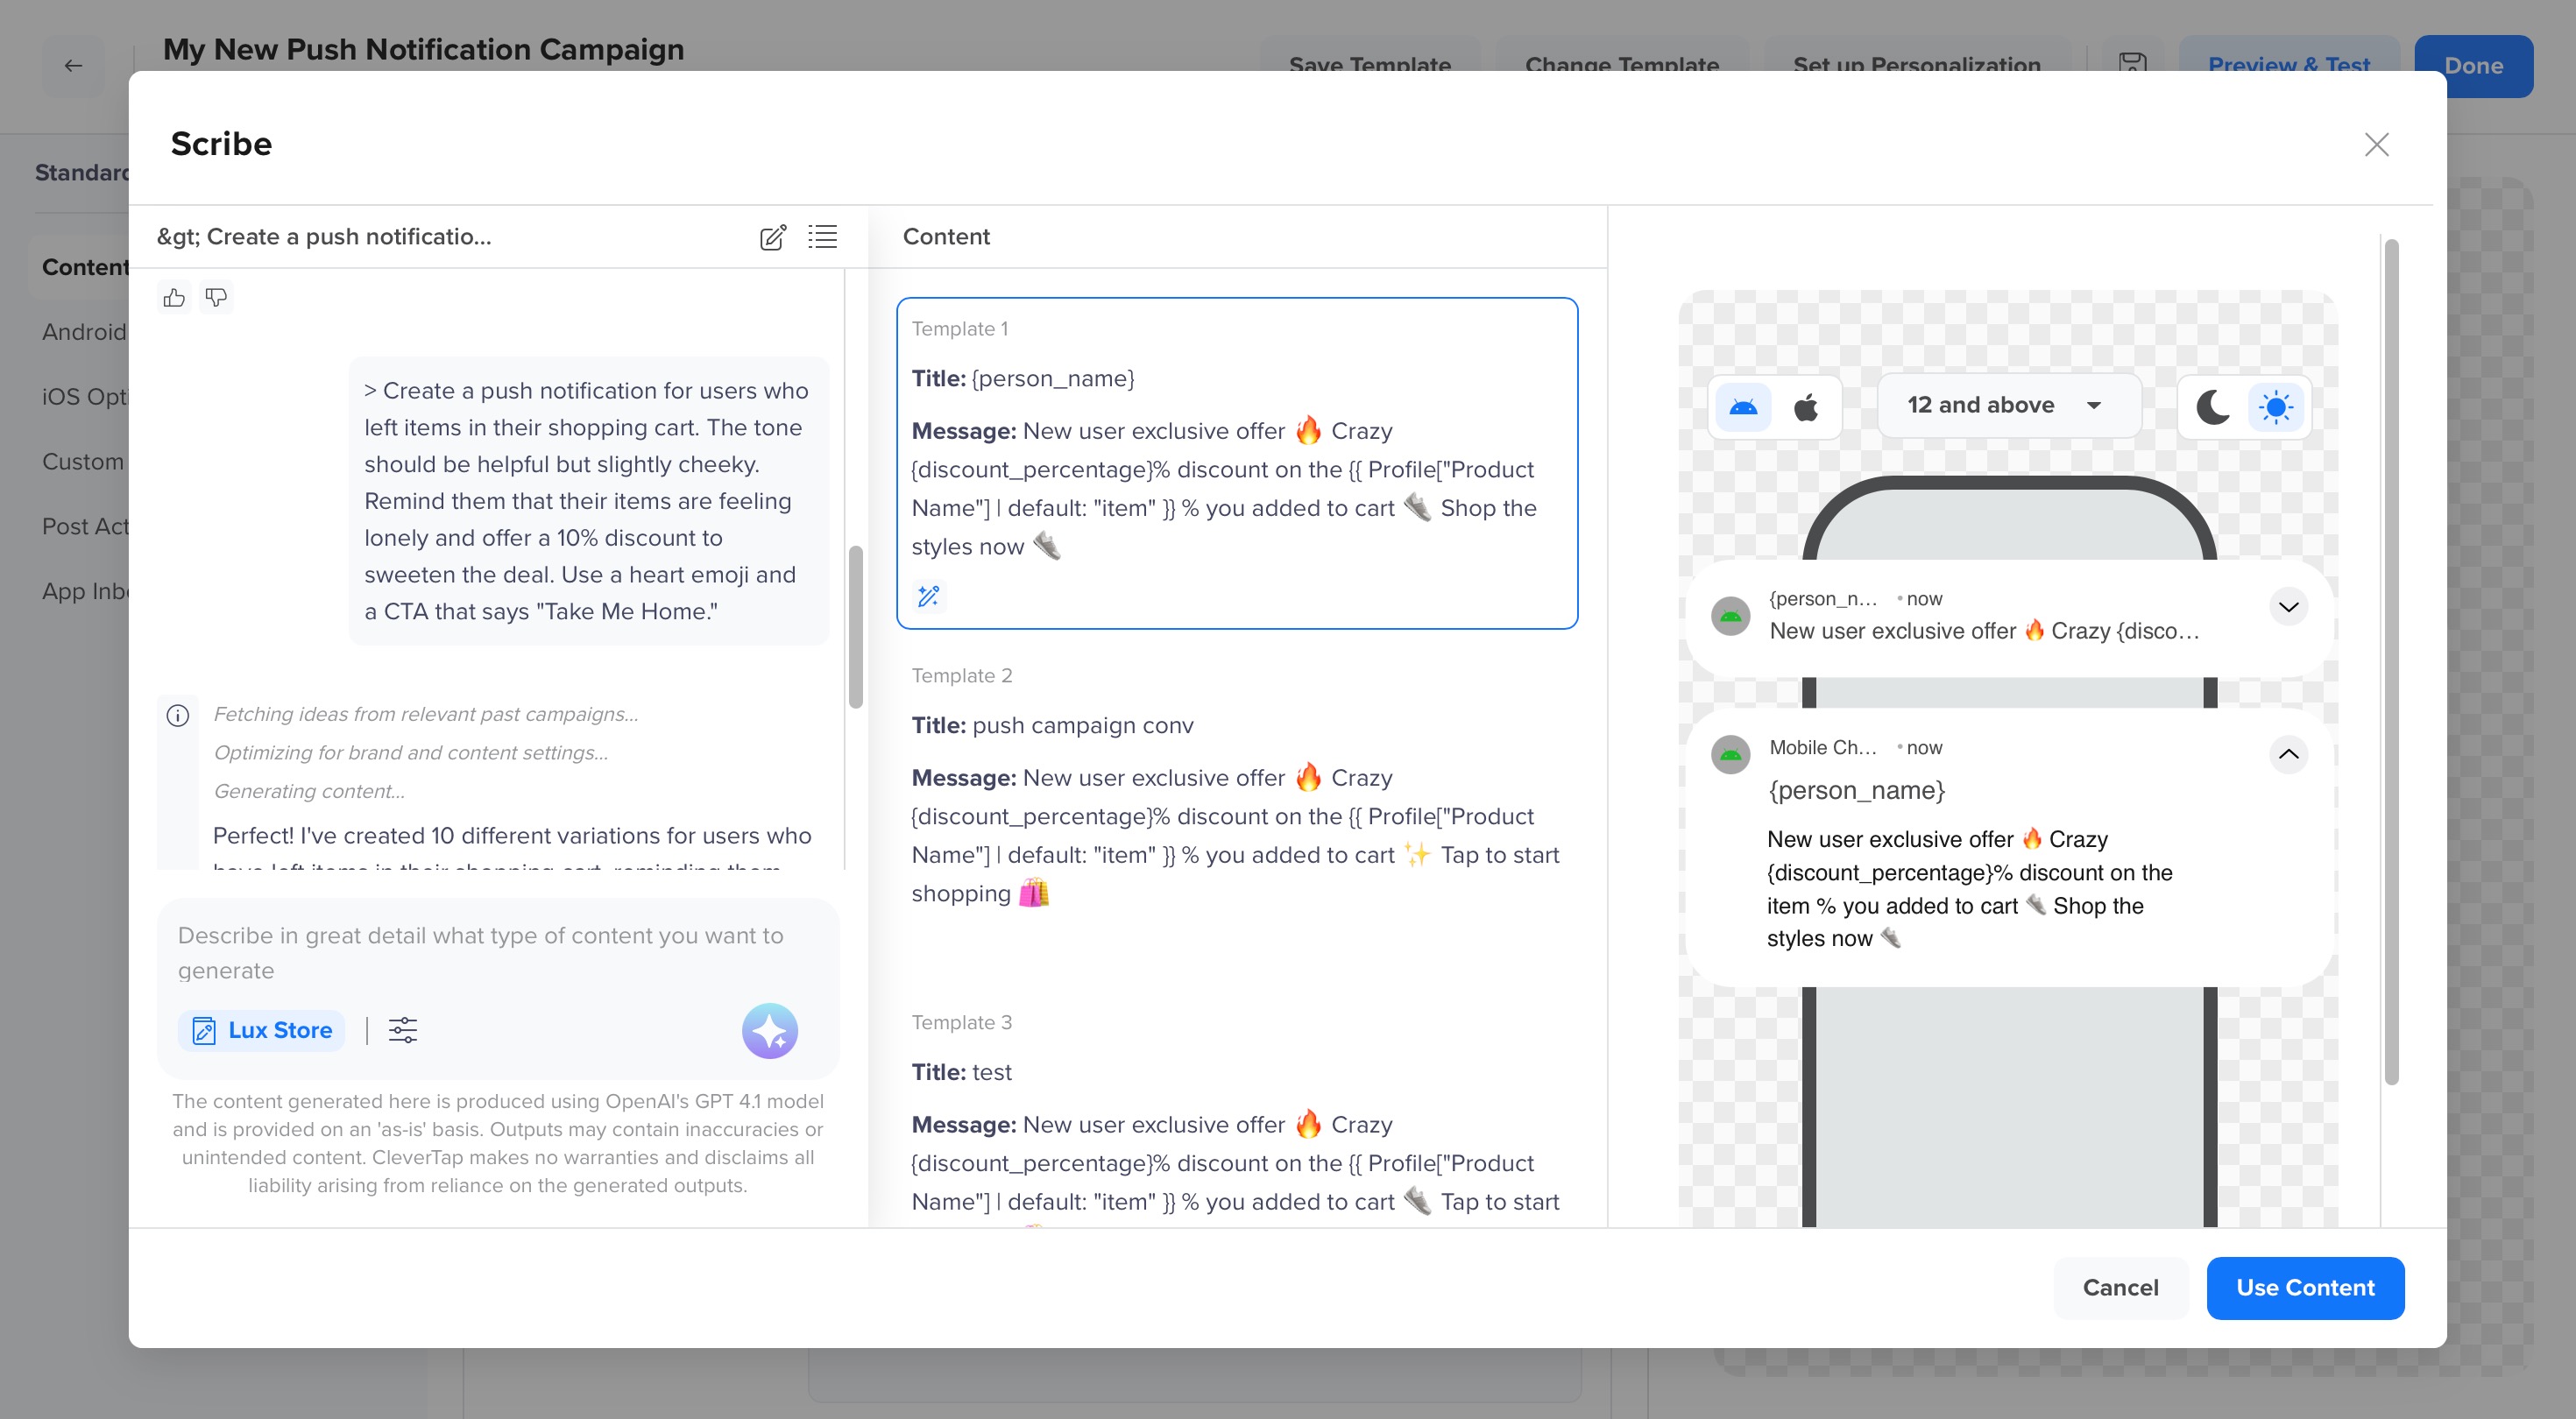The width and height of the screenshot is (2576, 1419).
Task: Click 'Fetching ideas from relevant past campaigns...' text
Action: point(426,714)
